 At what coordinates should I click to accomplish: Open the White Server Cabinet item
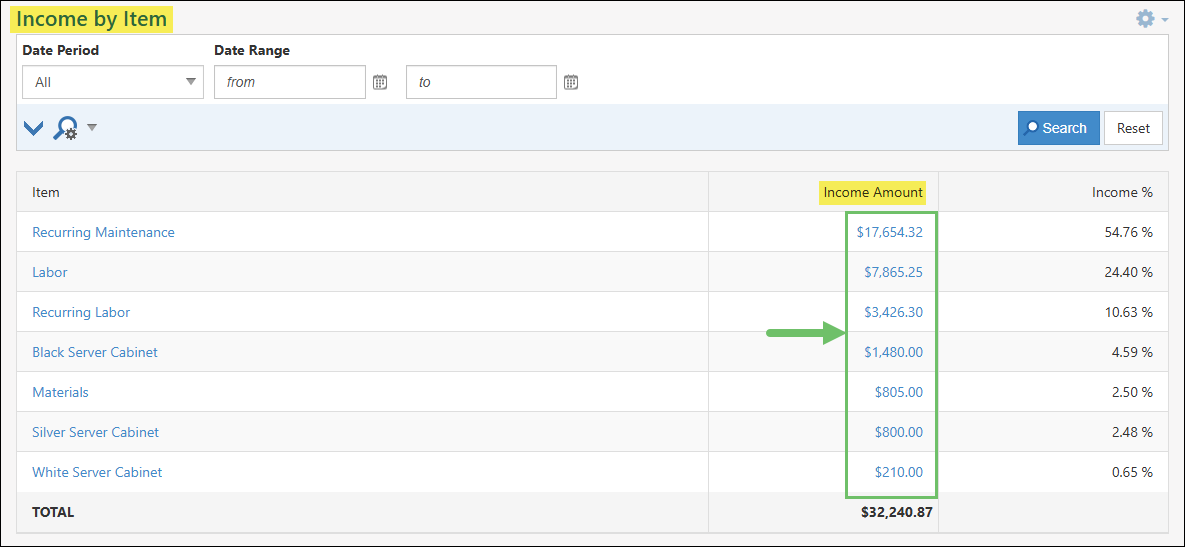(x=97, y=472)
